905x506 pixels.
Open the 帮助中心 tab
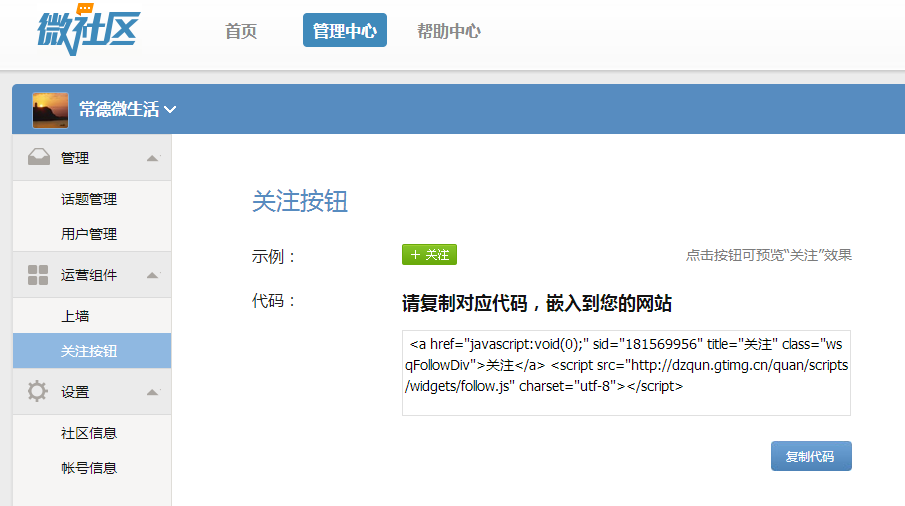(448, 31)
